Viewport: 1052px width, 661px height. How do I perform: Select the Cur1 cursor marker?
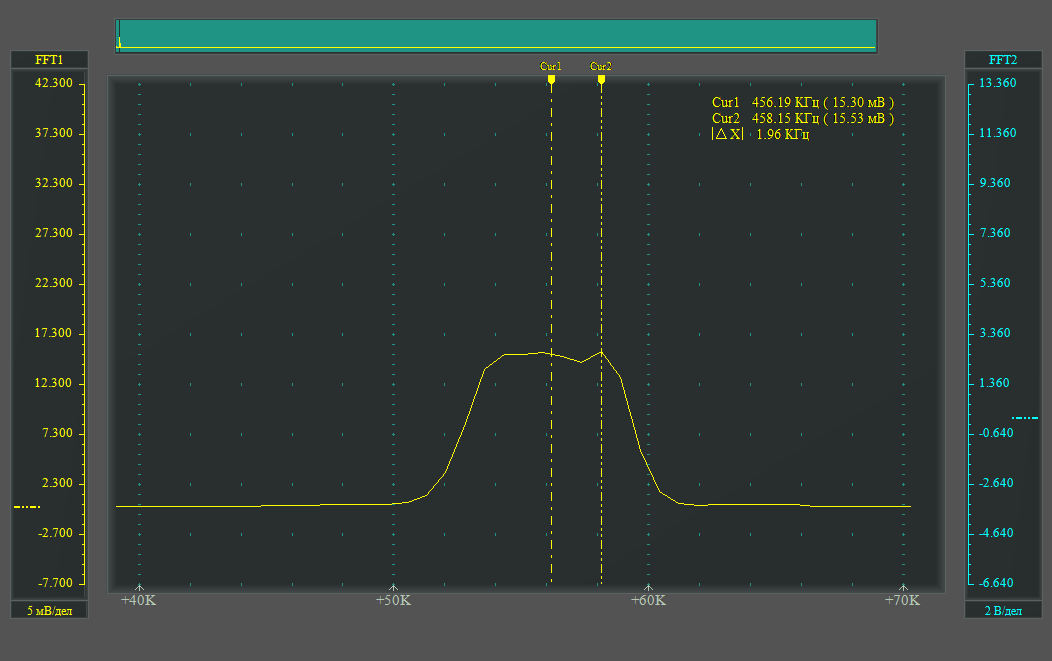pos(551,79)
